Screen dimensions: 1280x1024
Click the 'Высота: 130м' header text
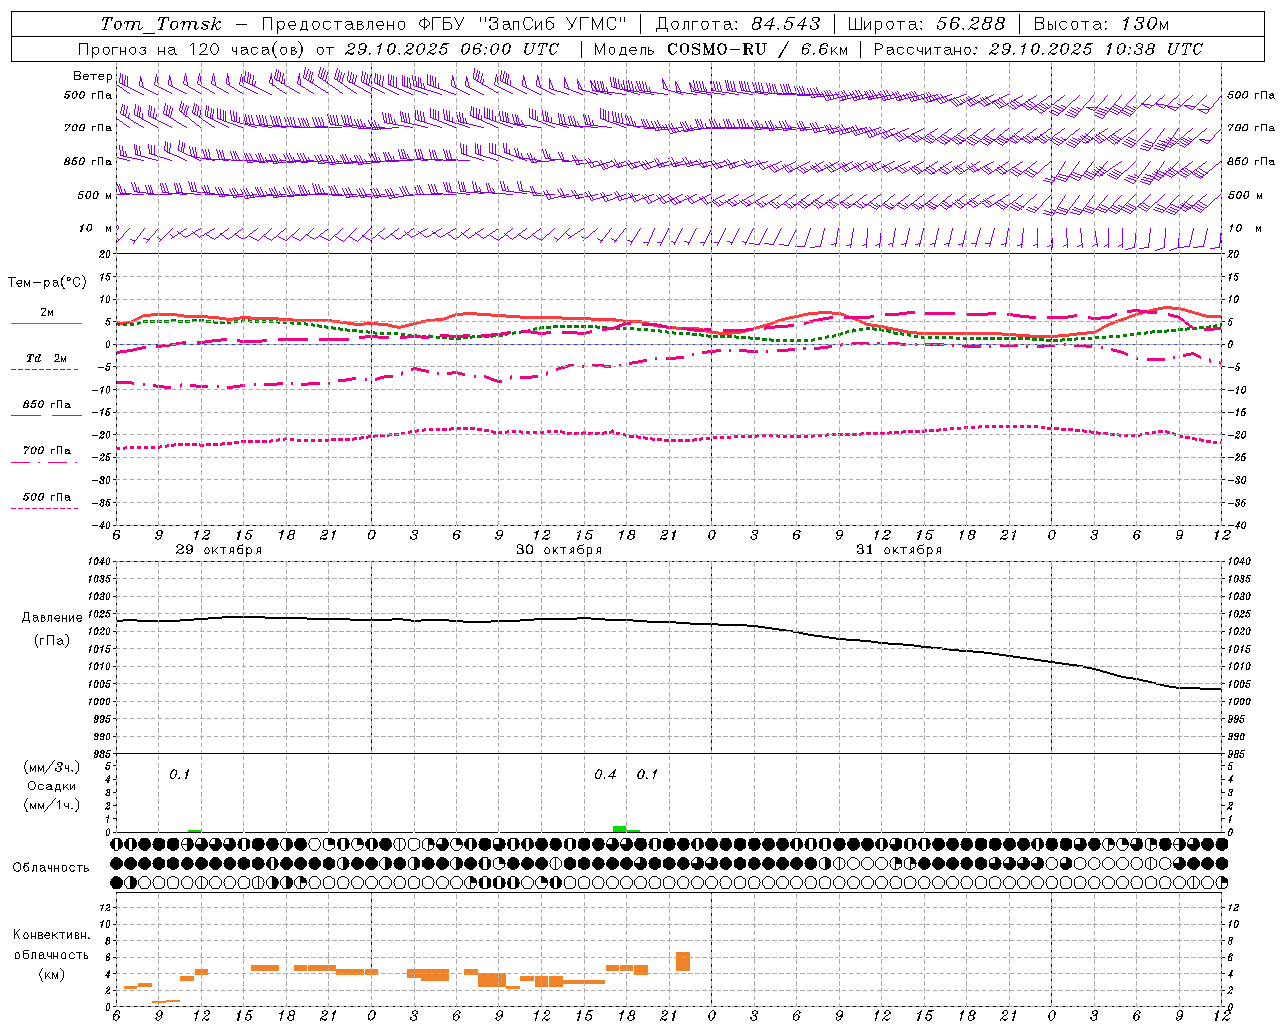(x=1101, y=24)
